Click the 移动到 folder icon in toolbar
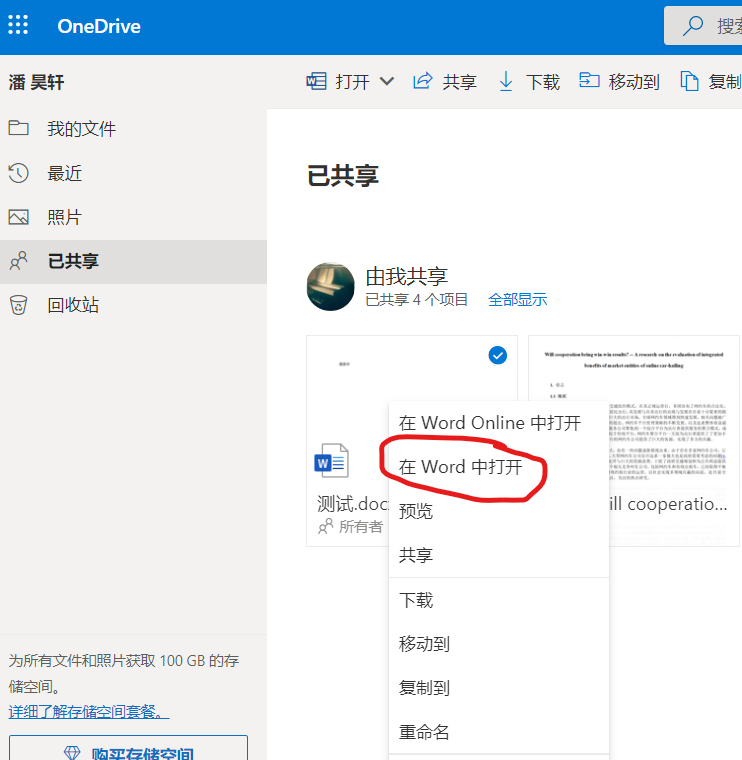 pos(589,80)
